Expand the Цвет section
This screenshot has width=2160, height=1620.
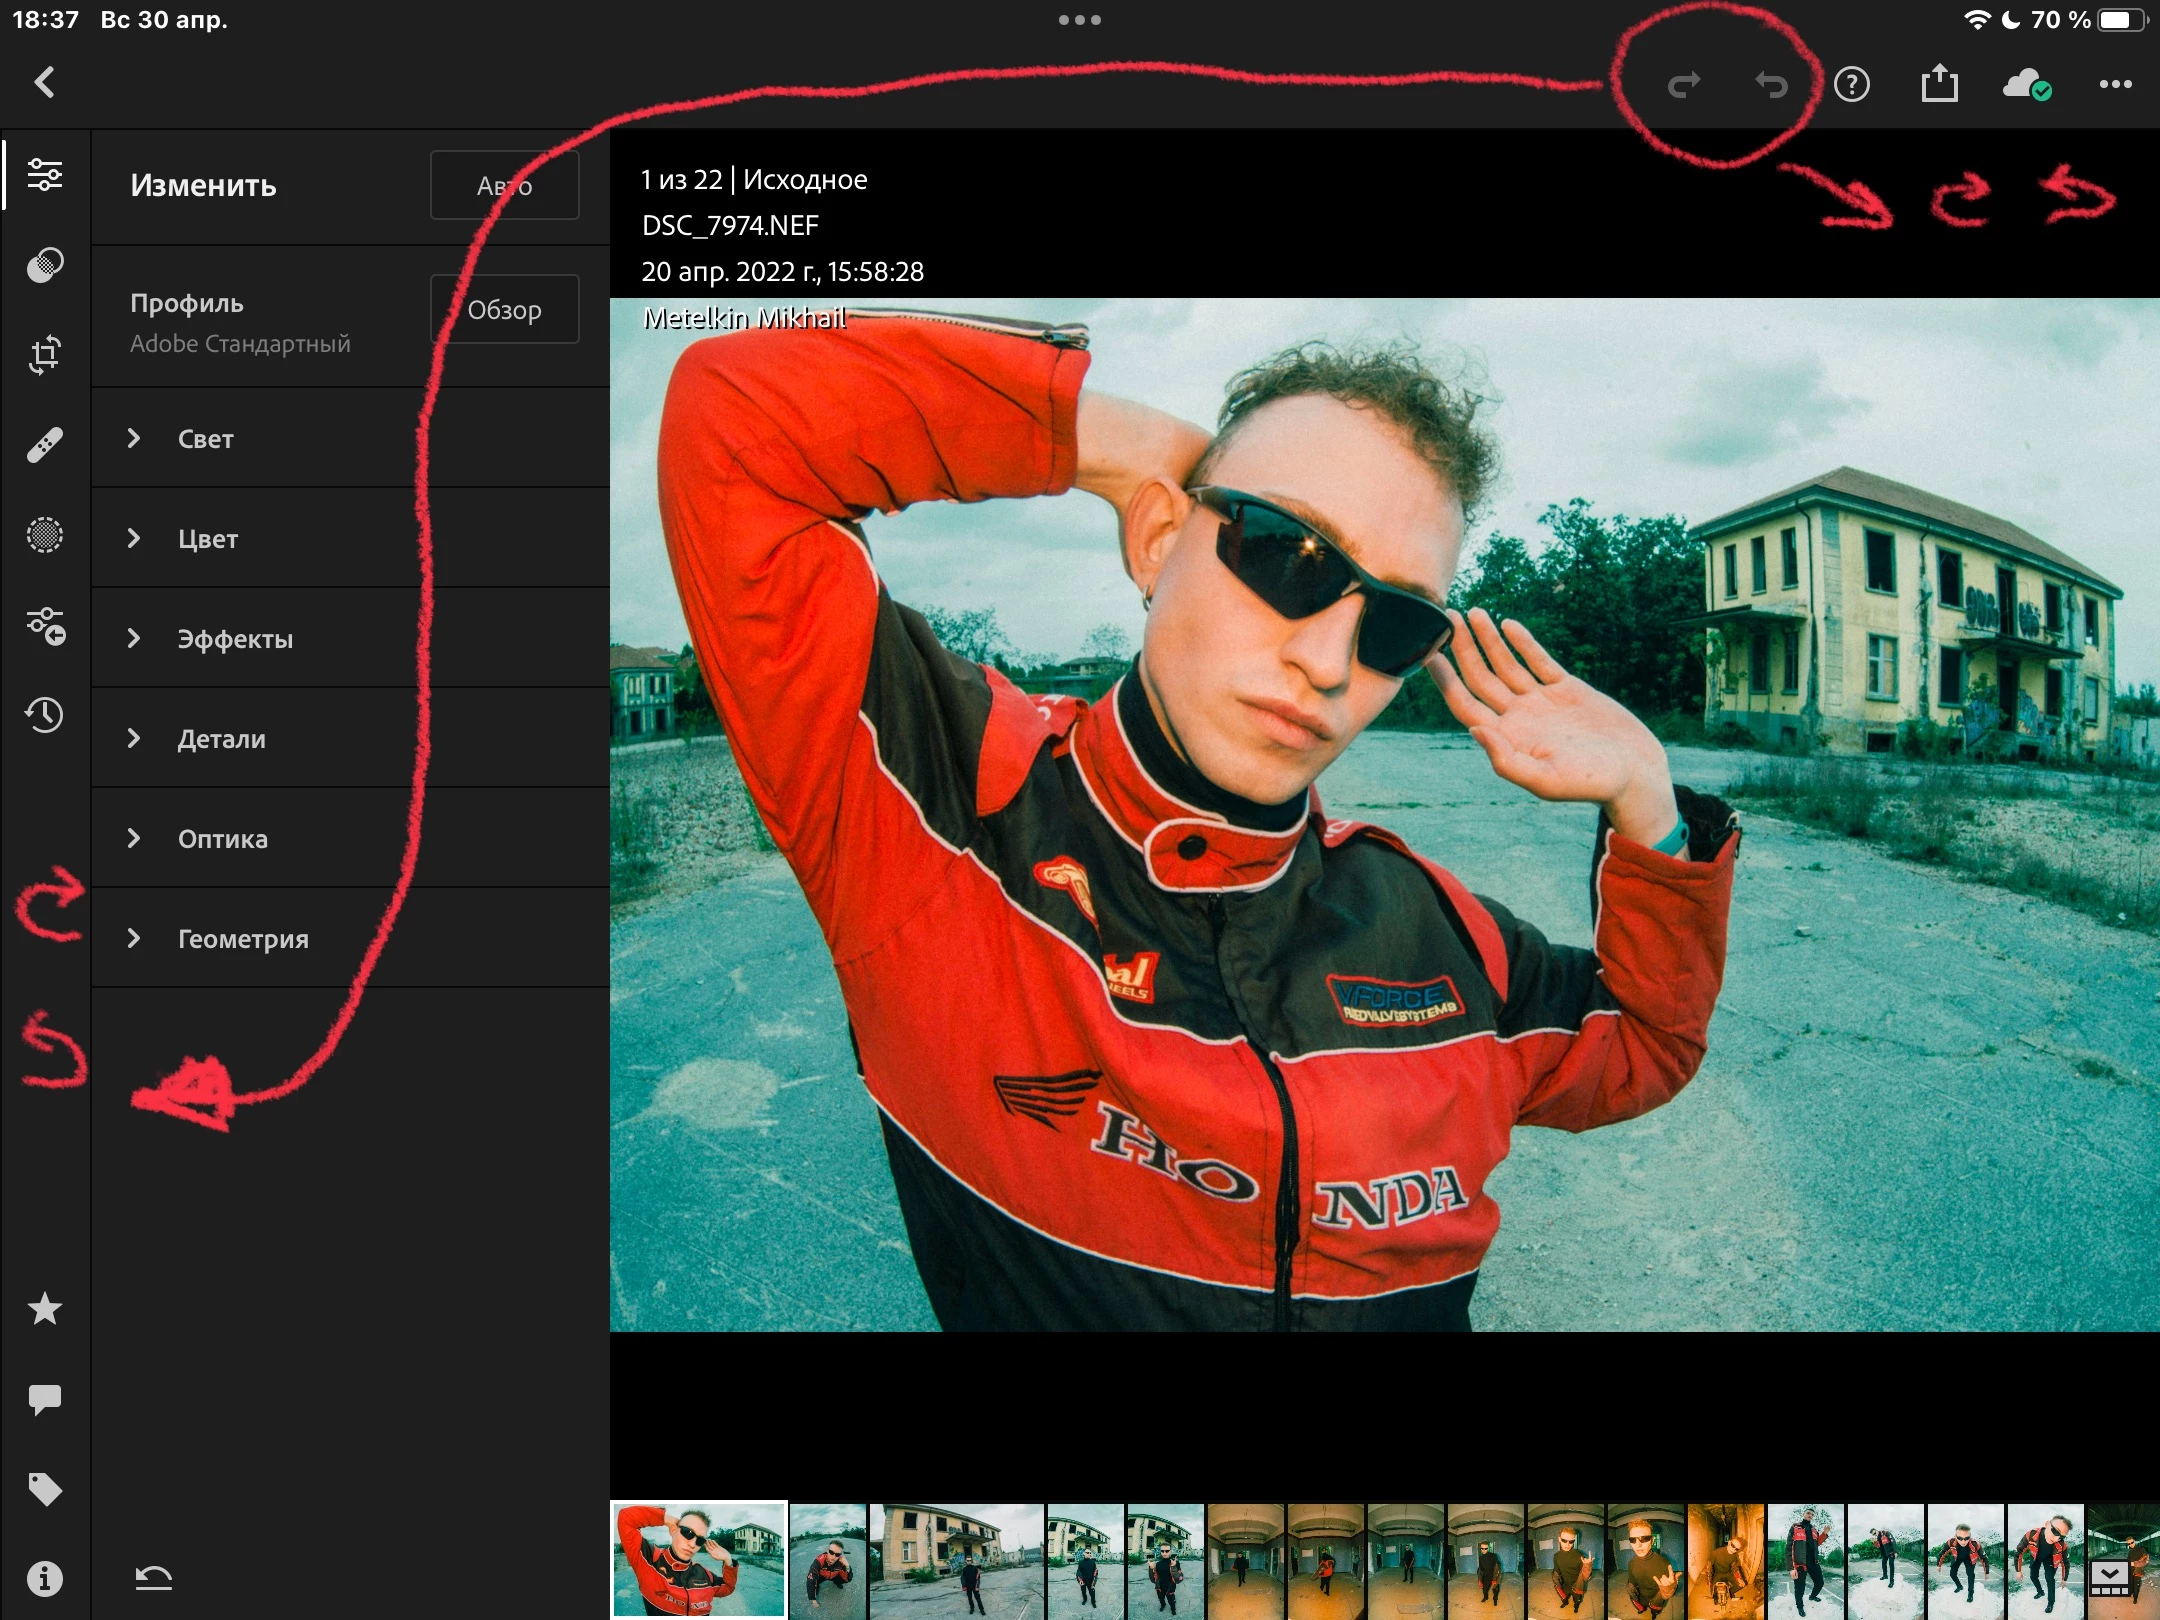(207, 538)
